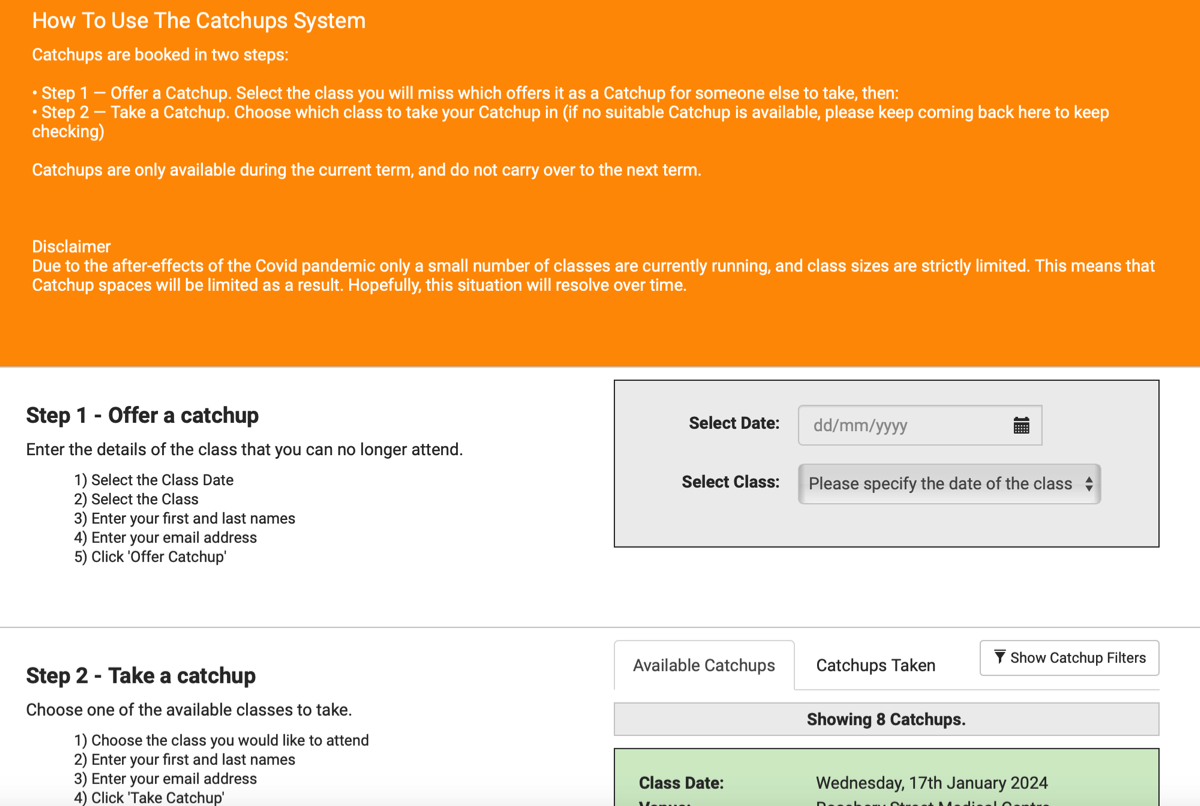Click instruction '1) Select the Class Date'
This screenshot has width=1200, height=806.
(154, 480)
